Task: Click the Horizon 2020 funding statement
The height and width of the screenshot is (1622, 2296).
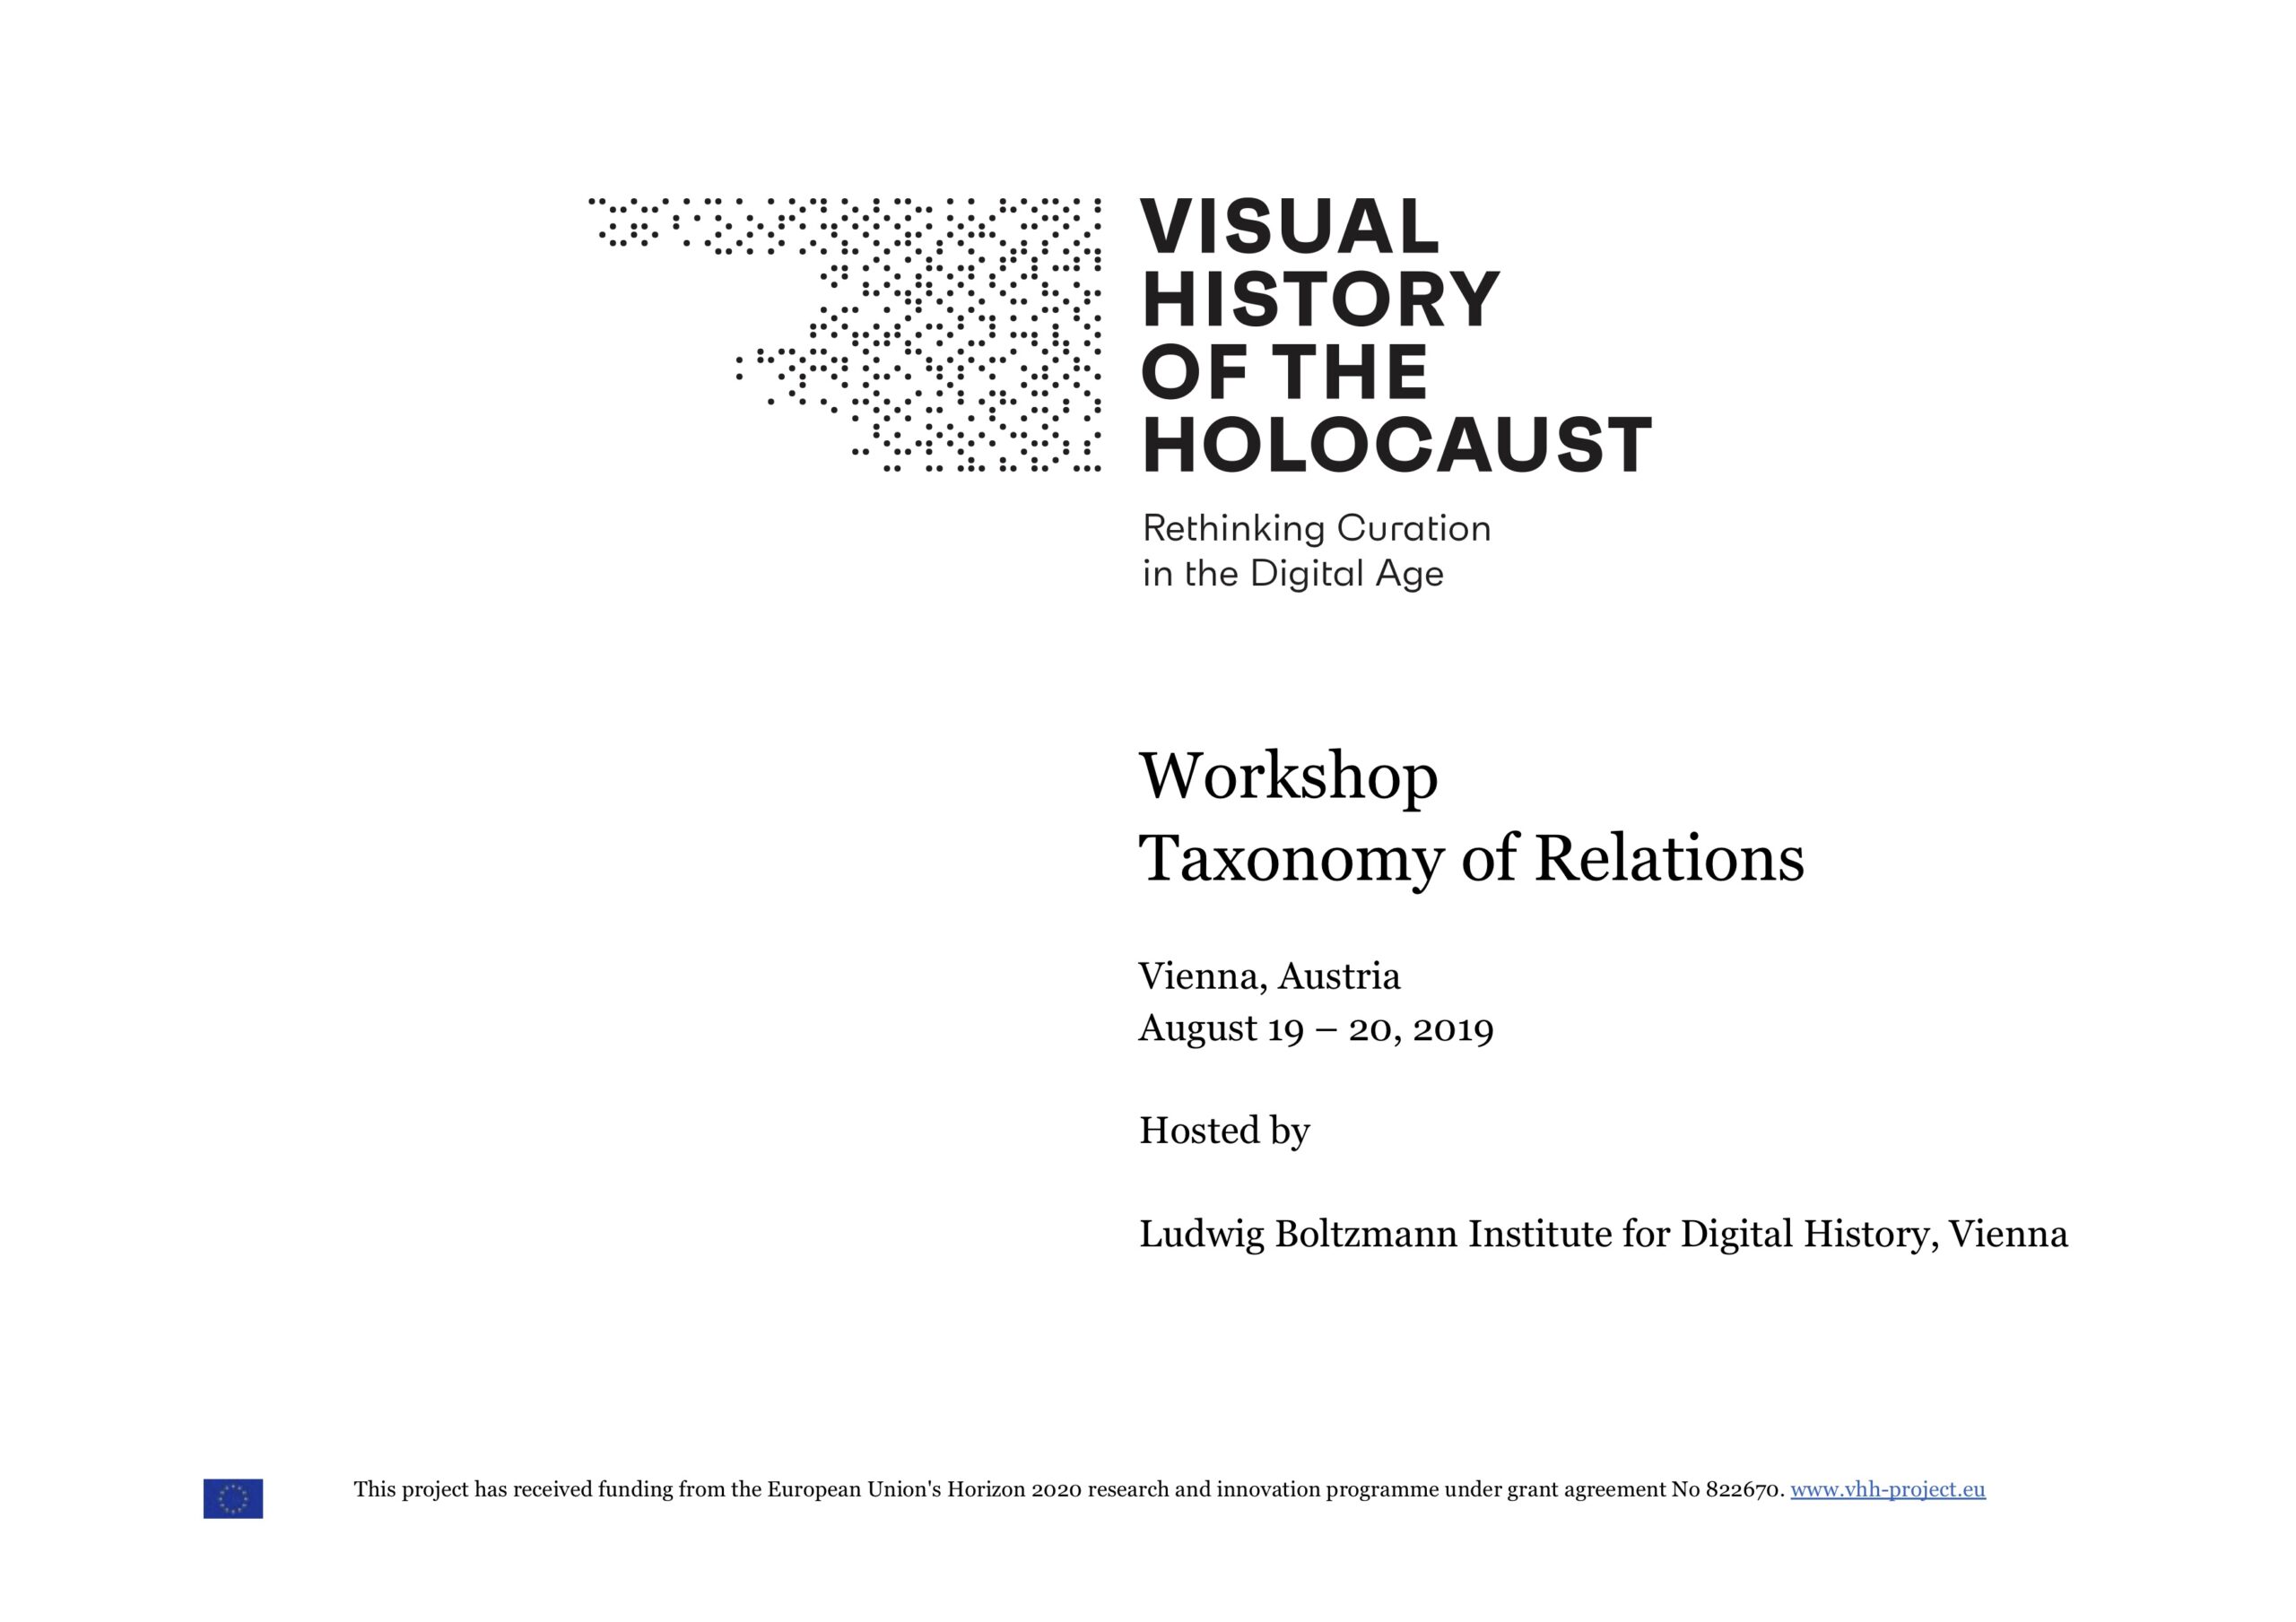Action: click(1069, 1490)
